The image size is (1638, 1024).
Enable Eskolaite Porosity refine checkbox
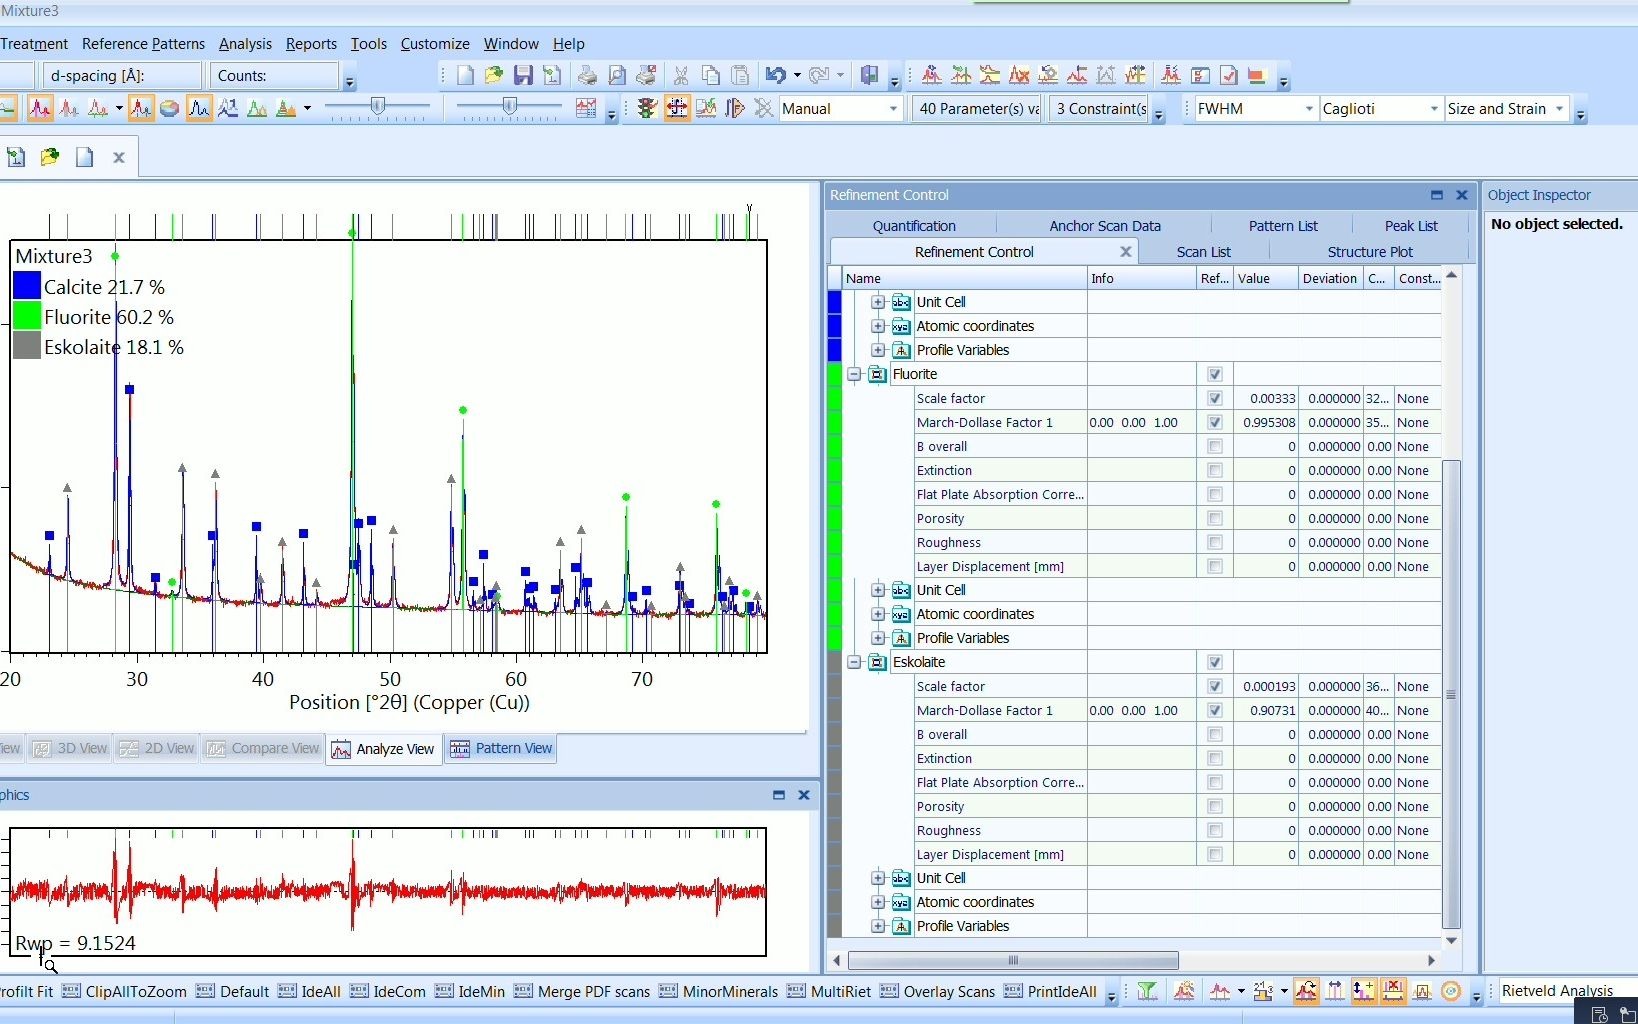[1215, 806]
